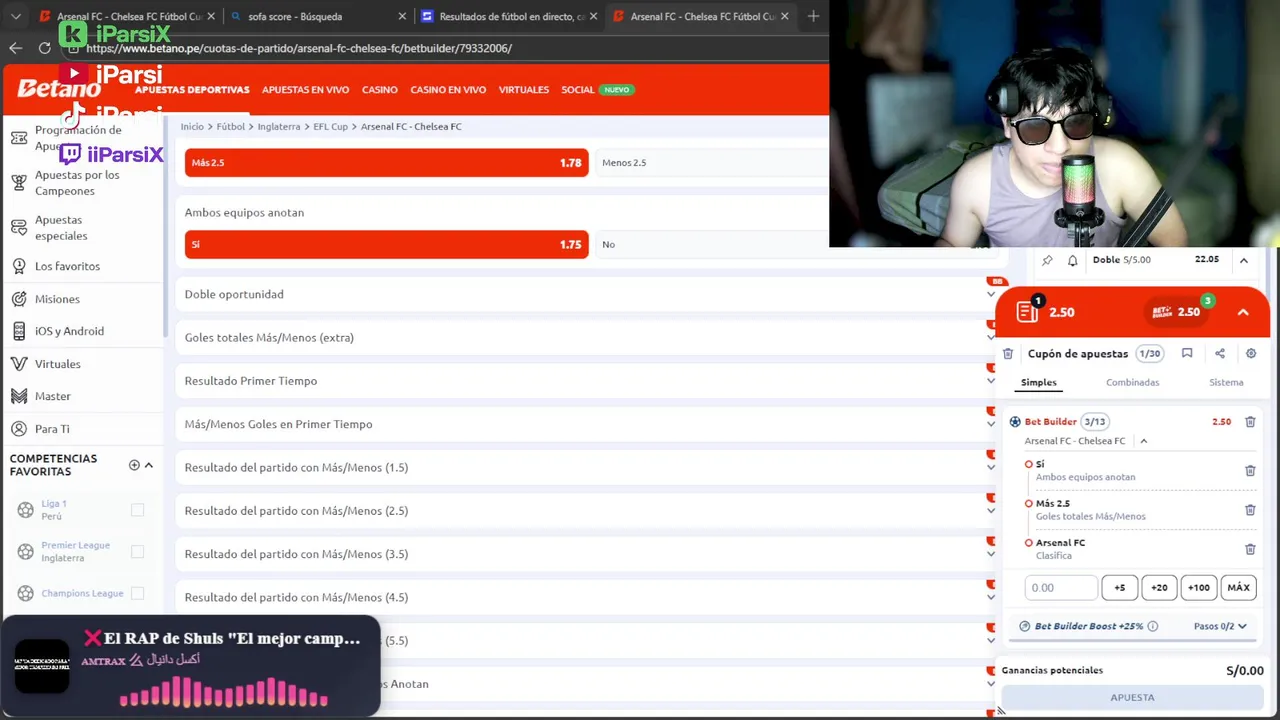This screenshot has height=720, width=1280.
Task: Remove the entire Bet Builder bet
Action: pos(1250,422)
